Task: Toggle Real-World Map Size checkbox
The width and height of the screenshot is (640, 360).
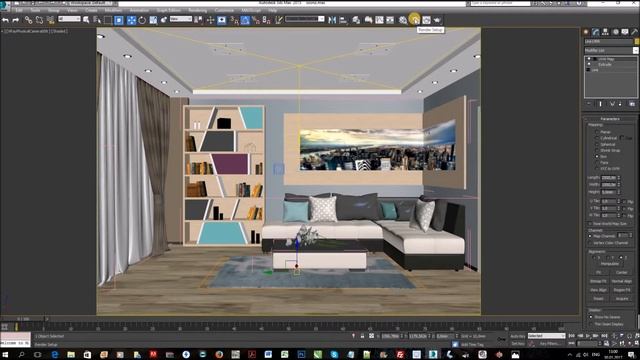Action: tap(590, 224)
